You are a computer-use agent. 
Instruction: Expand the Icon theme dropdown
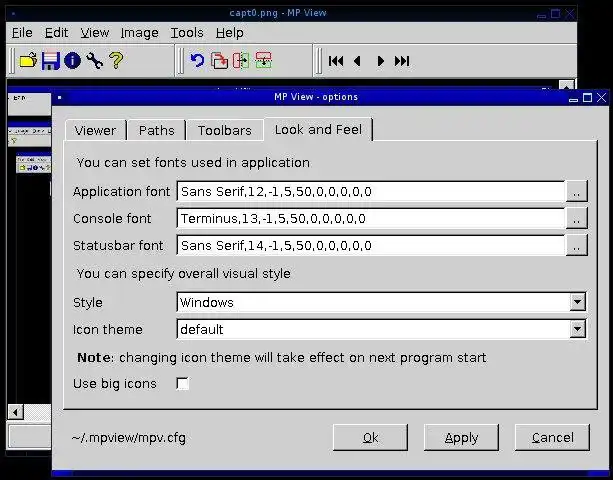577,329
